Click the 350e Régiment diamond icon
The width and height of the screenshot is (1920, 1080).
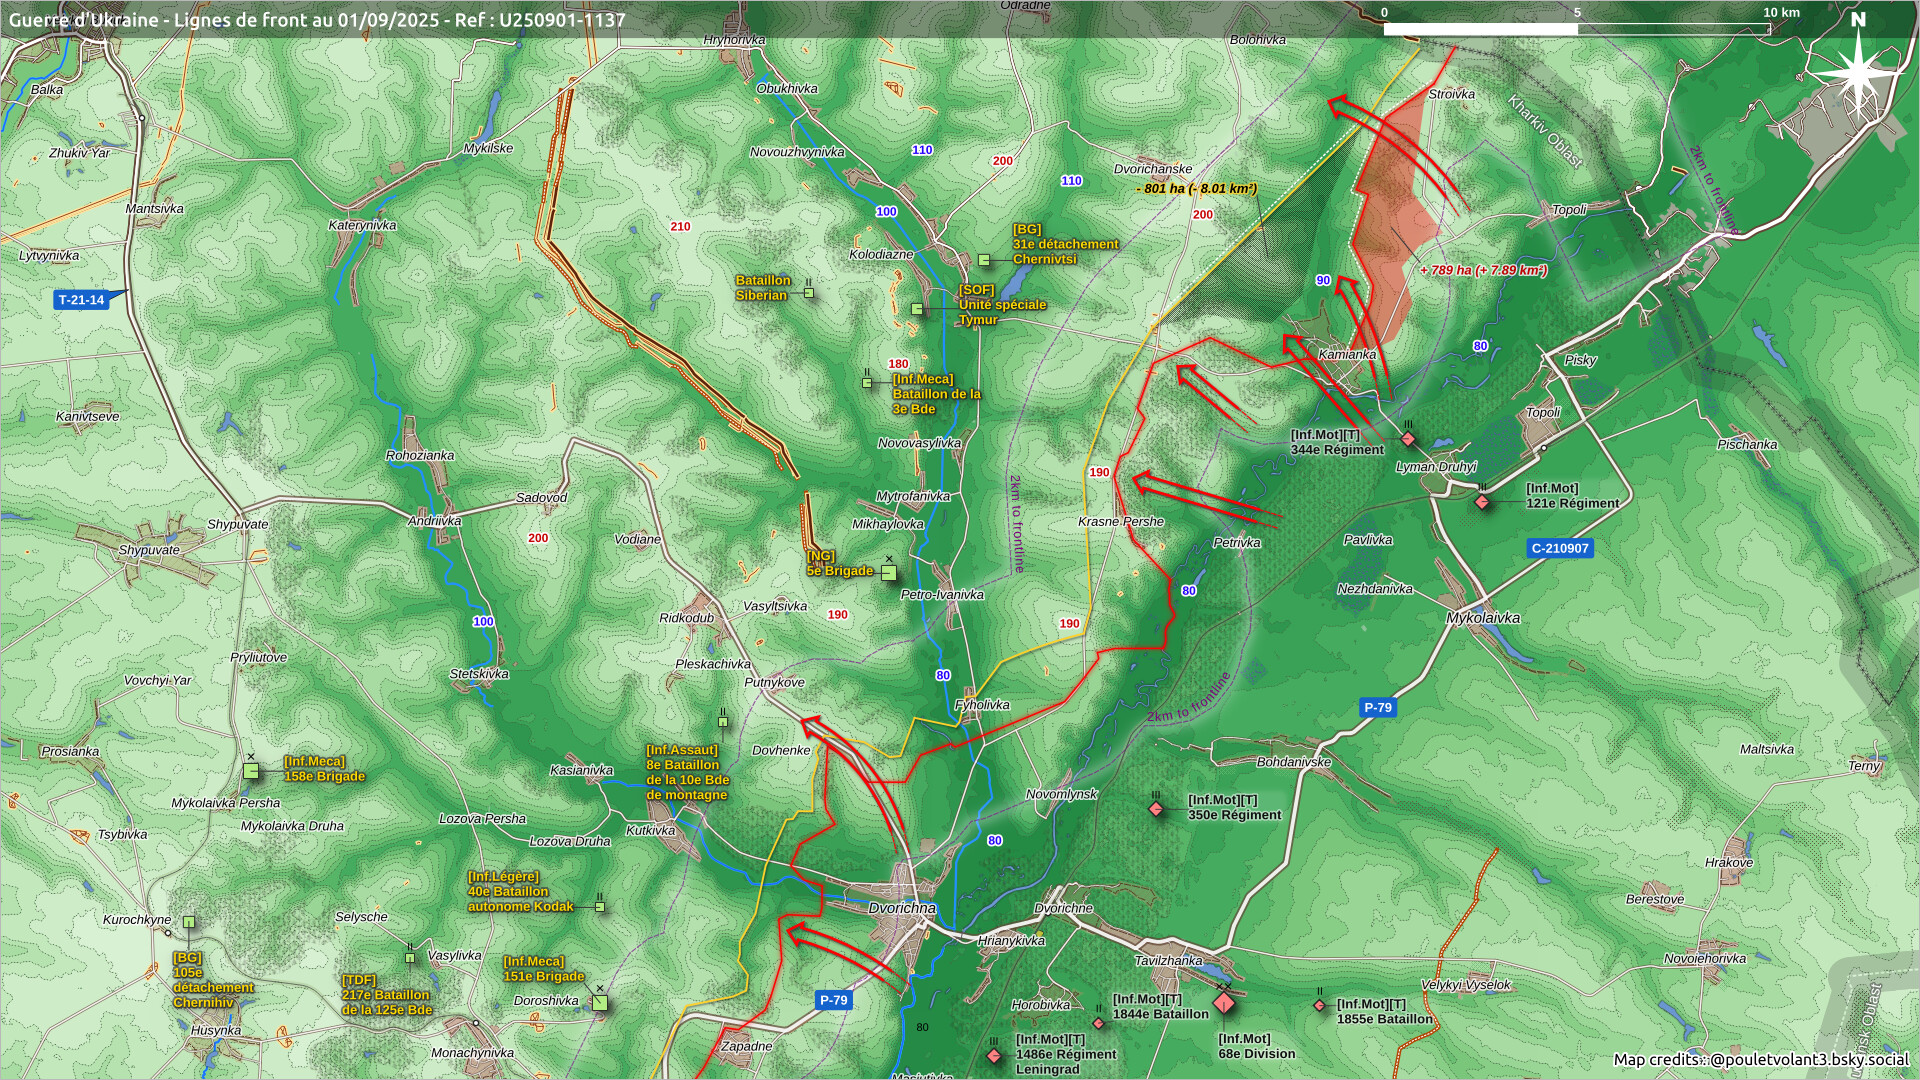pos(1157,808)
